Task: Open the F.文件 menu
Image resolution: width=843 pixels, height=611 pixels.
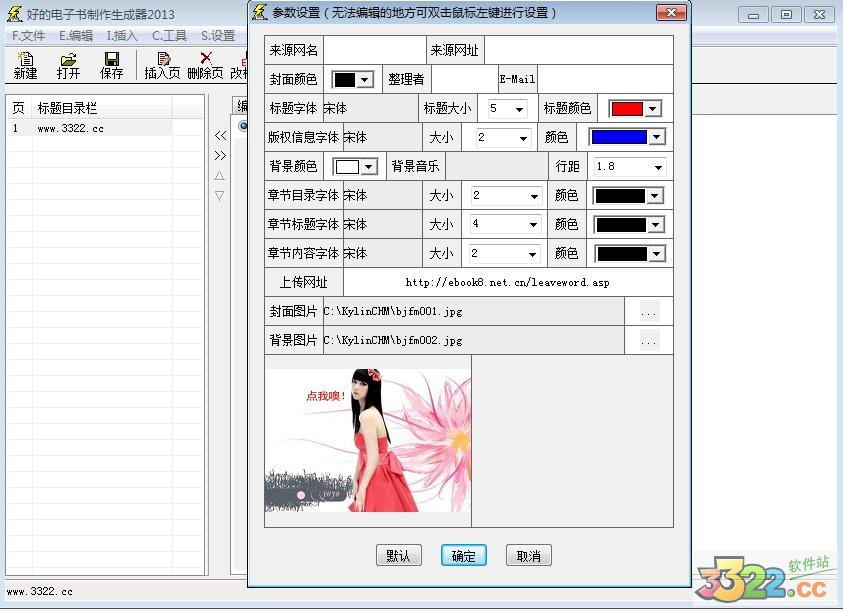Action: click(28, 36)
